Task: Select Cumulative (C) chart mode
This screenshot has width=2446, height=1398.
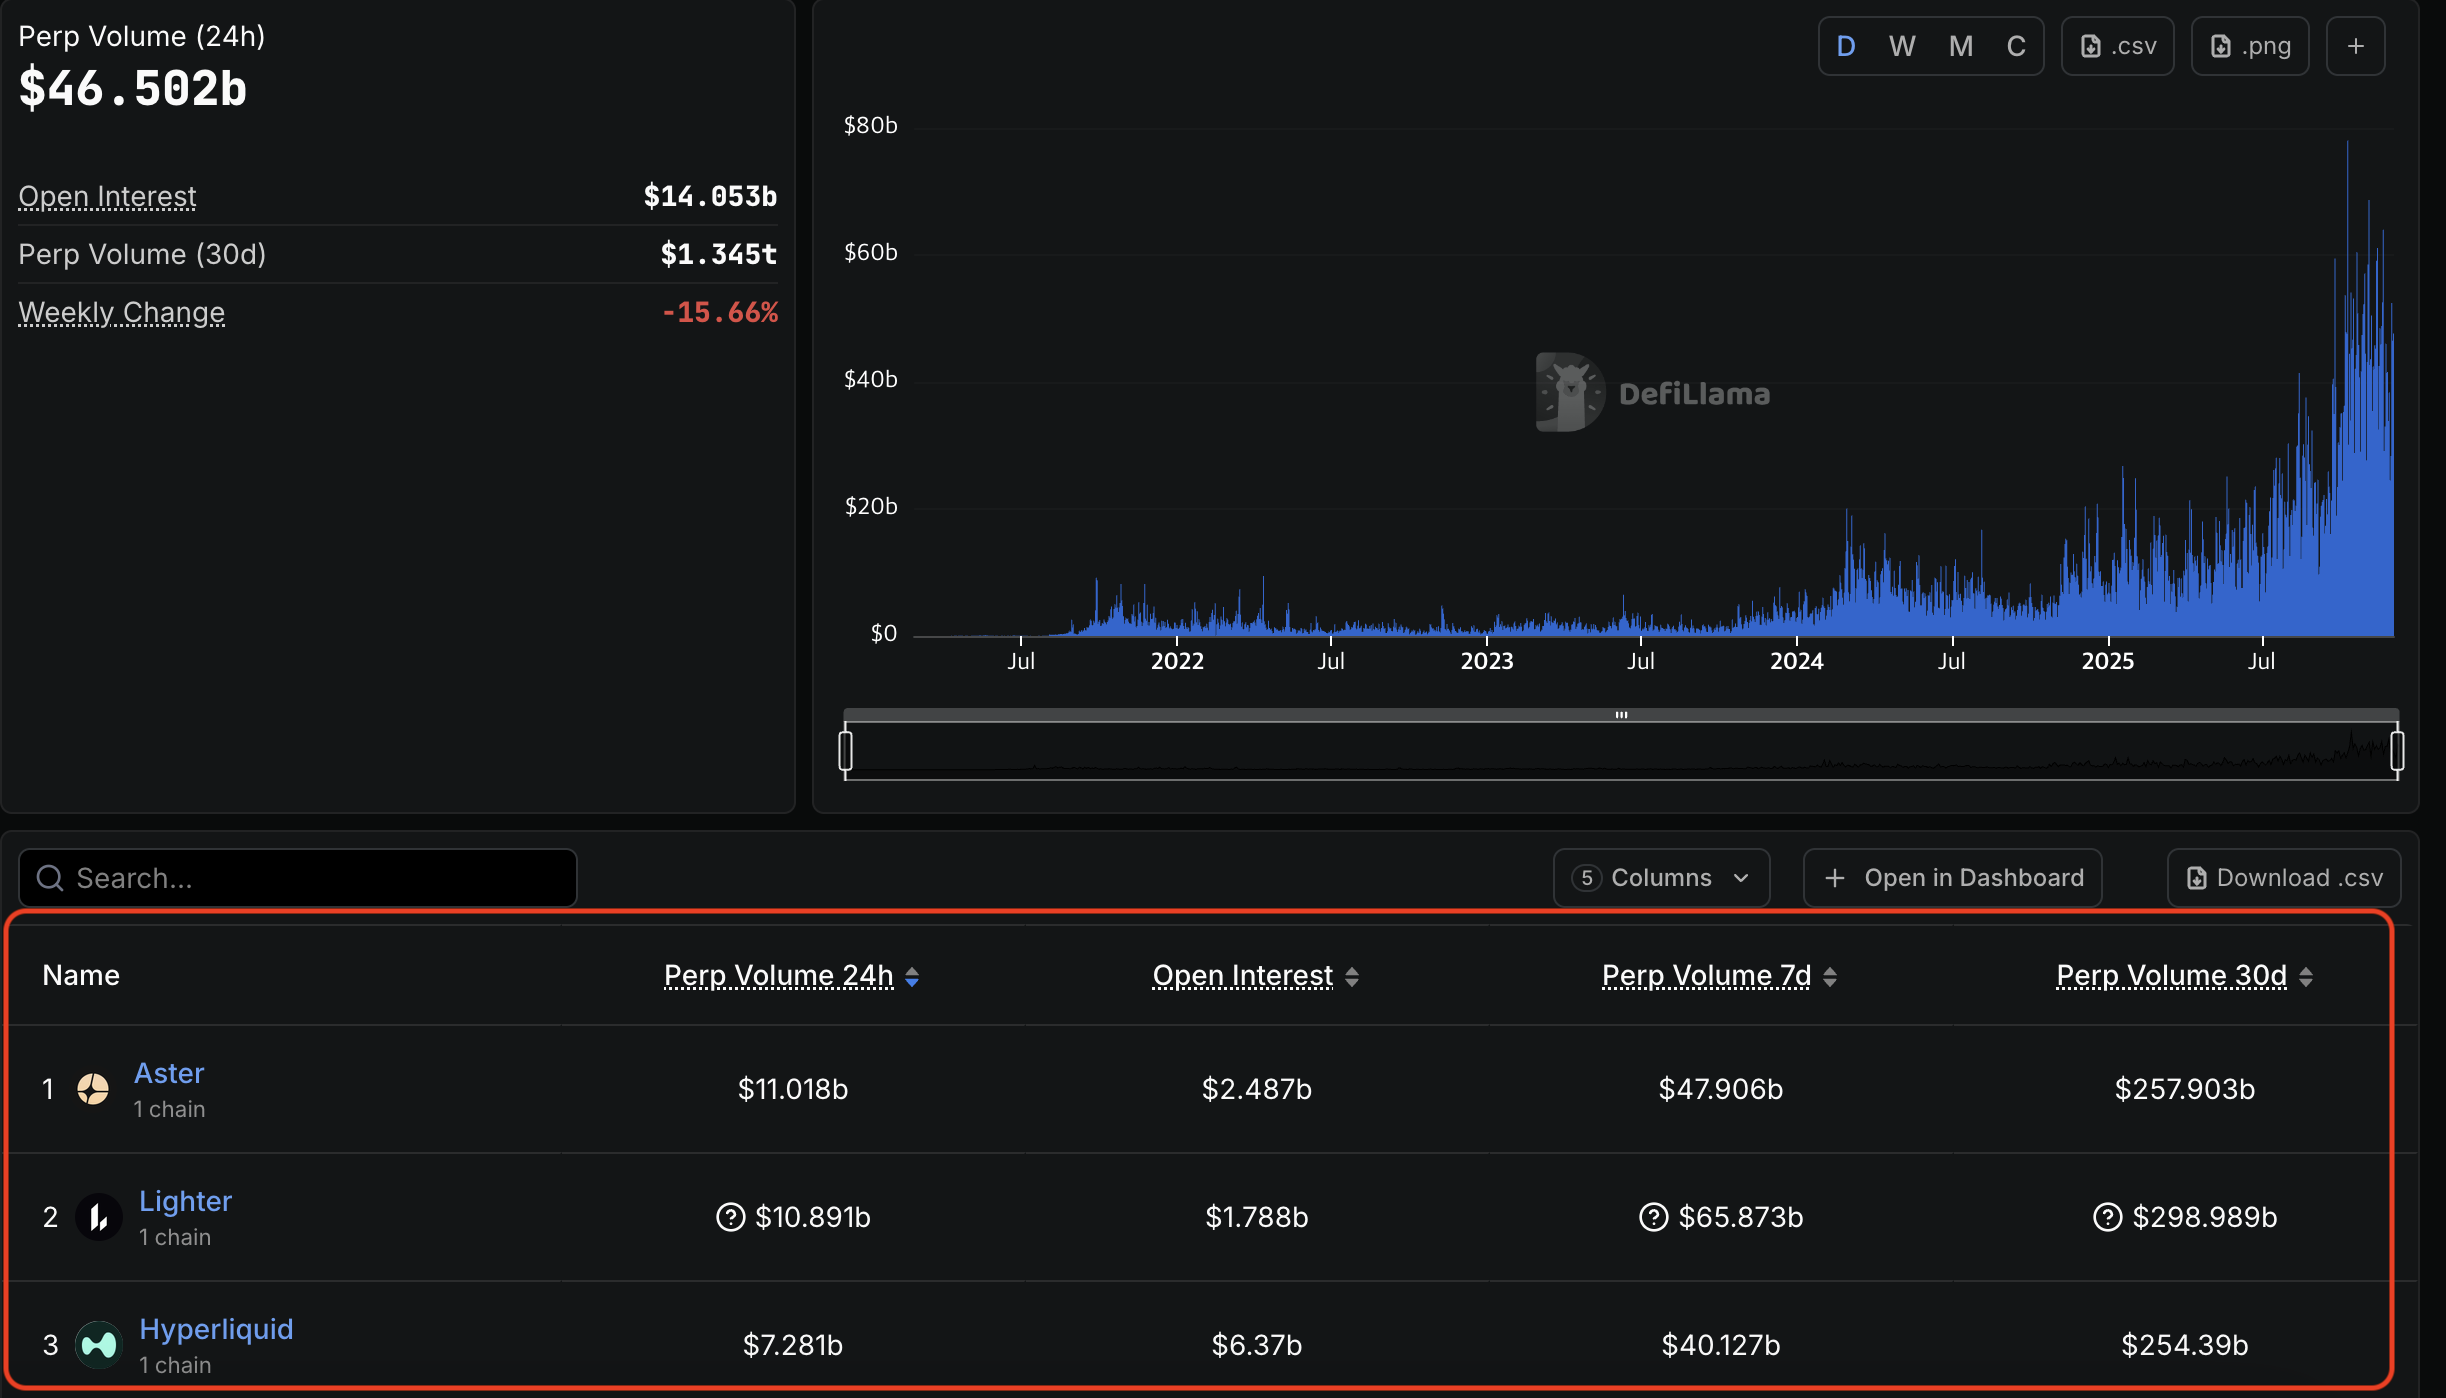Action: [2016, 46]
